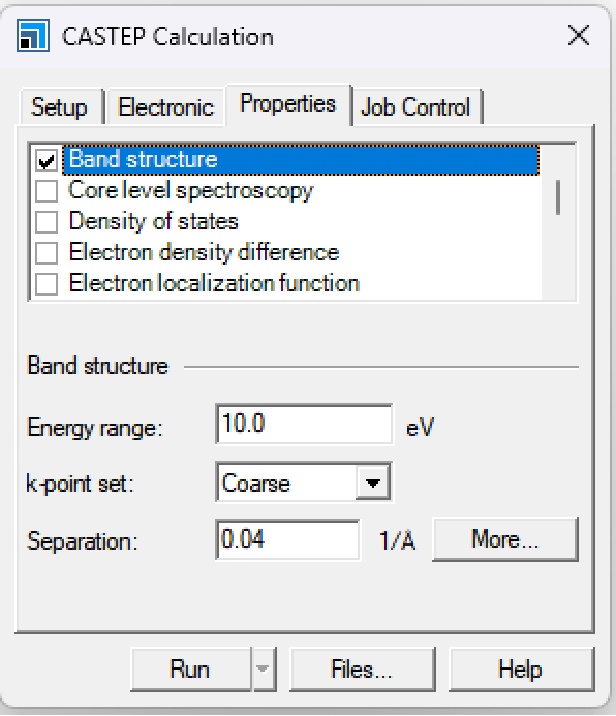Open the Files... dialog
Image resolution: width=616 pixels, height=716 pixels.
click(361, 670)
